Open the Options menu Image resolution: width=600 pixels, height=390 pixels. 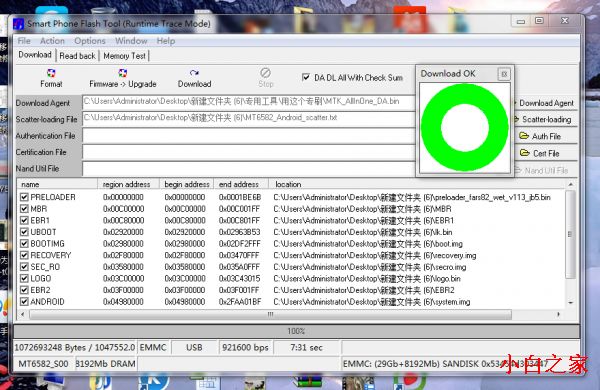(x=90, y=41)
